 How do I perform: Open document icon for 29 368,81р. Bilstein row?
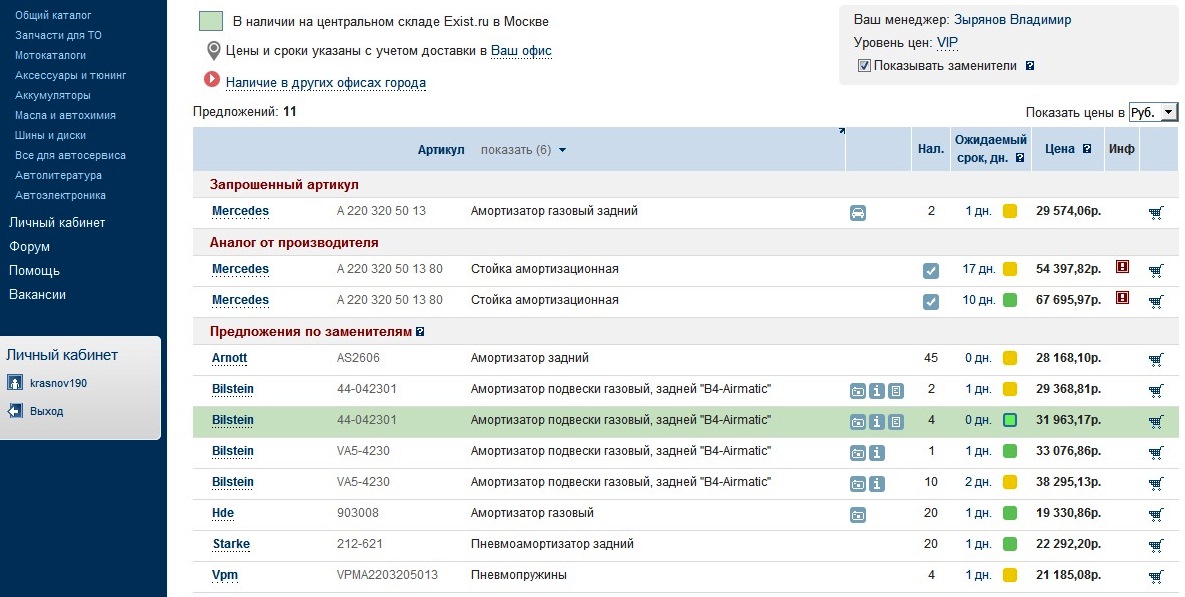pos(896,391)
